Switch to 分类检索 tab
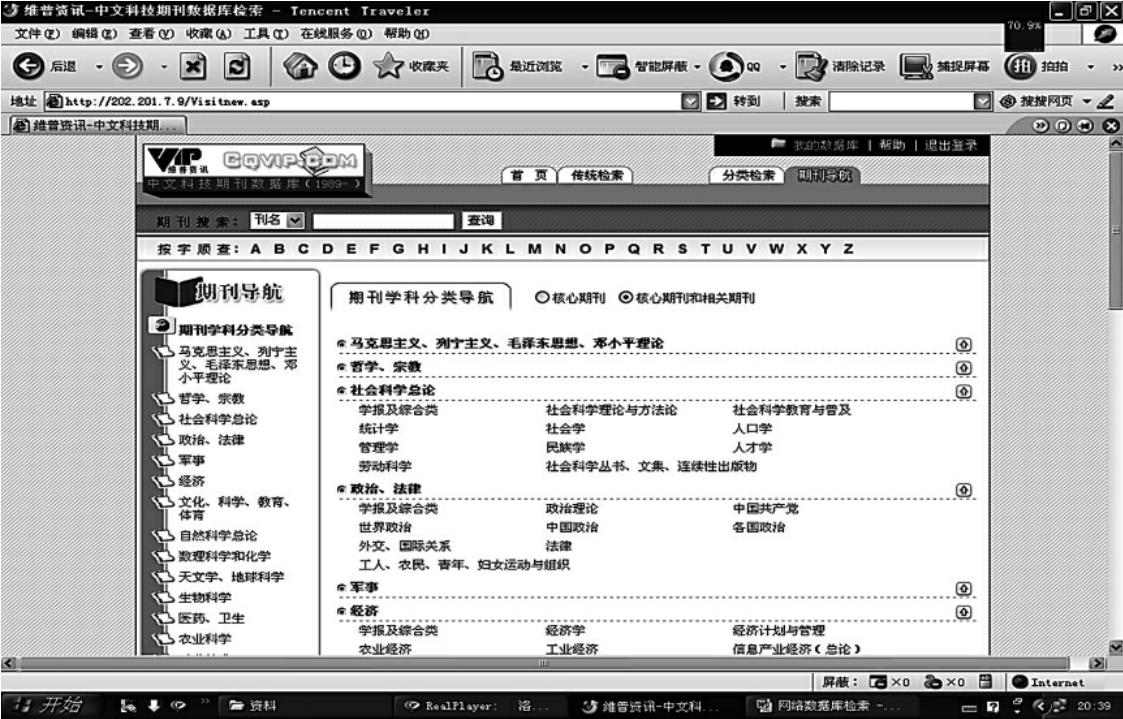The width and height of the screenshot is (1123, 719). click(x=748, y=175)
